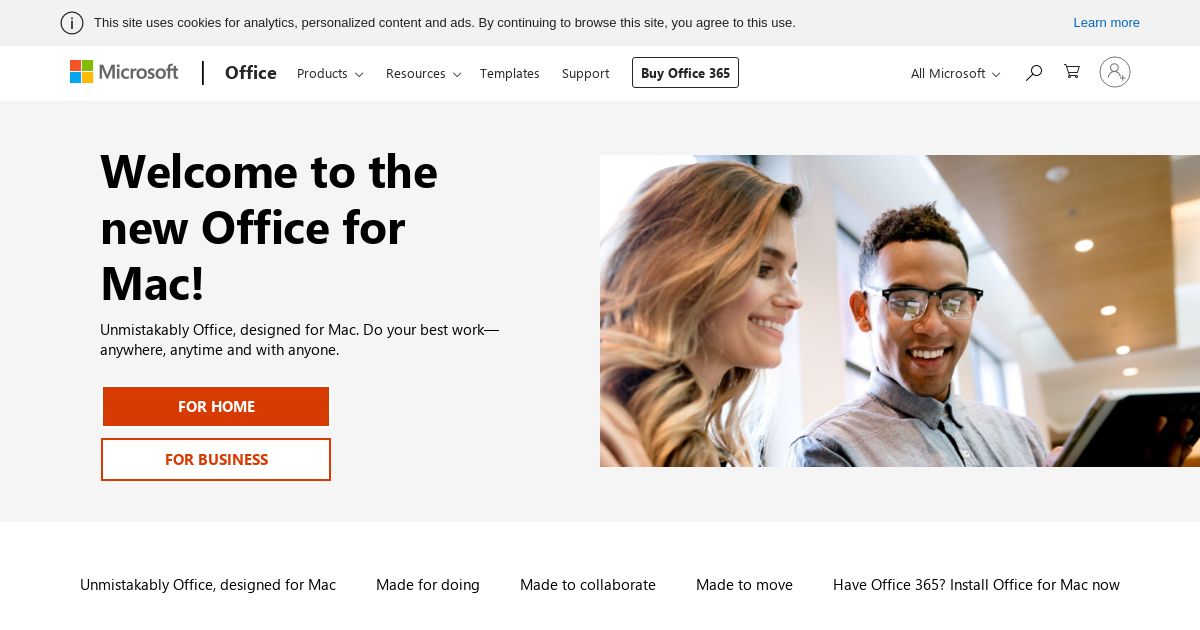Image resolution: width=1200 pixels, height=630 pixels.
Task: Click the sign-in account avatar icon
Action: coord(1115,72)
